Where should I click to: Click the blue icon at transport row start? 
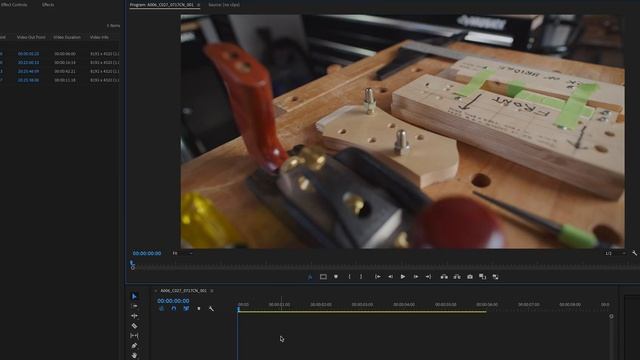point(310,277)
